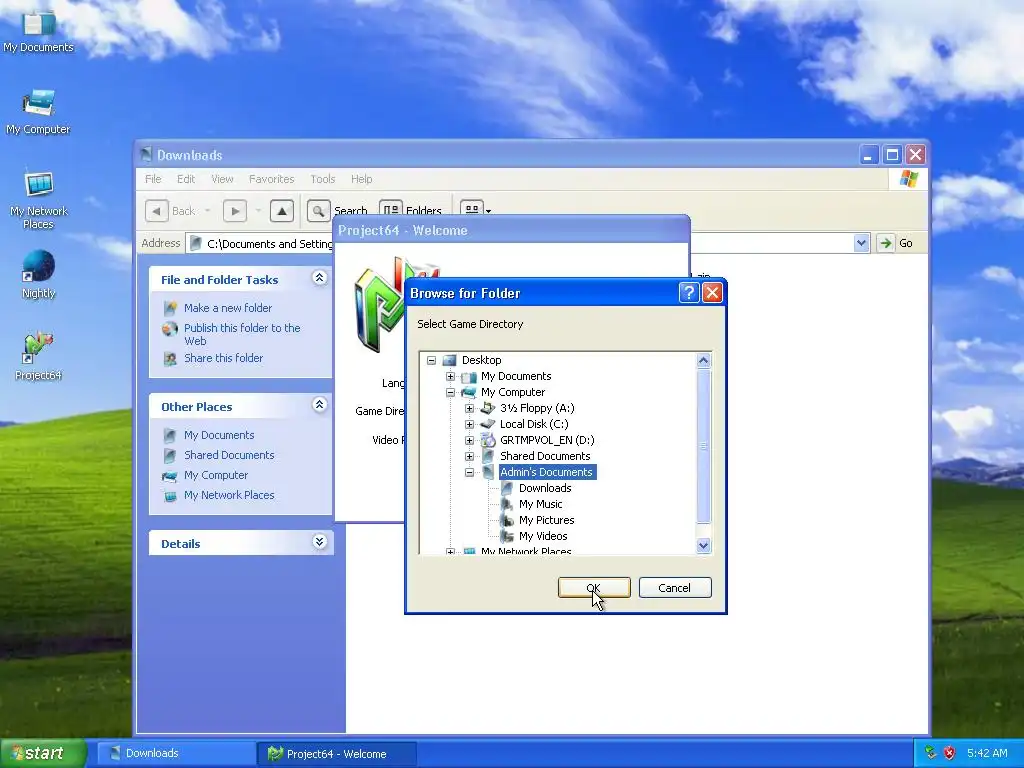Open the Shared Documents link in Other Places

click(x=229, y=455)
